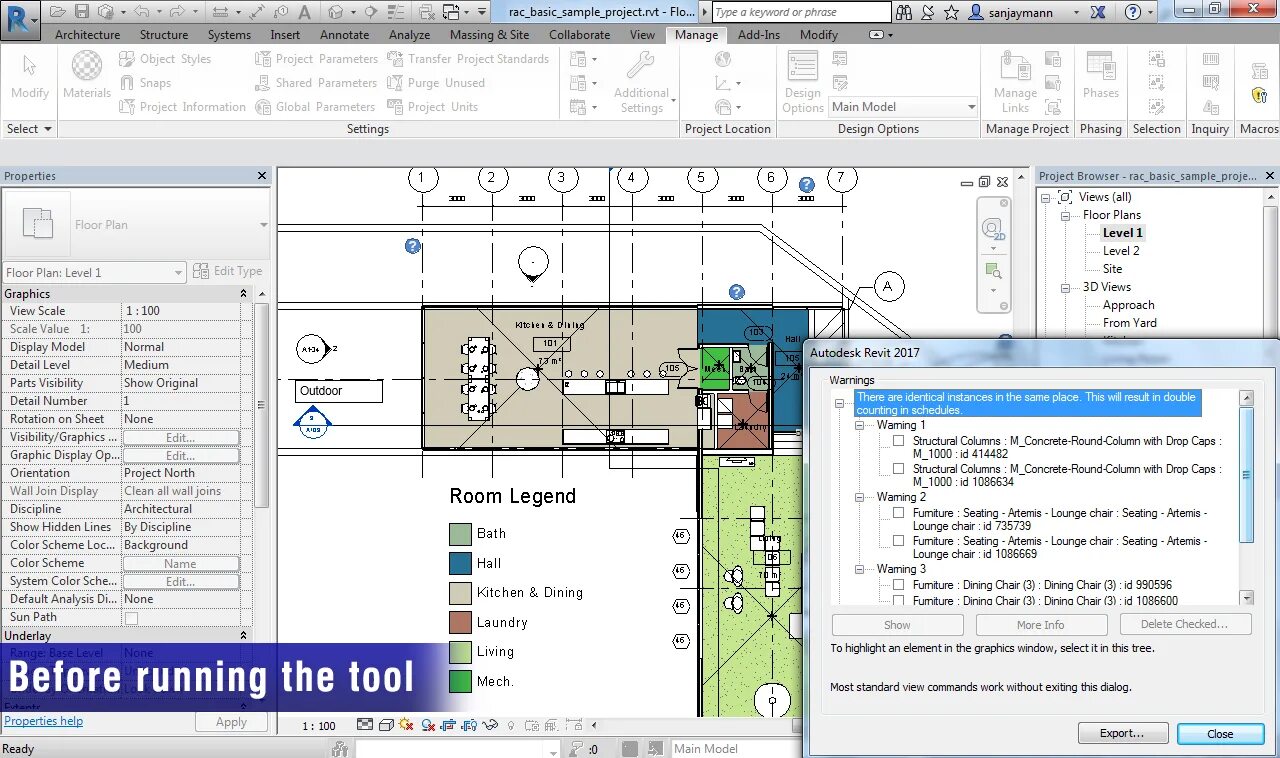This screenshot has height=758, width=1280.
Task: Open Object Styles in Settings panel
Action: [x=165, y=59]
